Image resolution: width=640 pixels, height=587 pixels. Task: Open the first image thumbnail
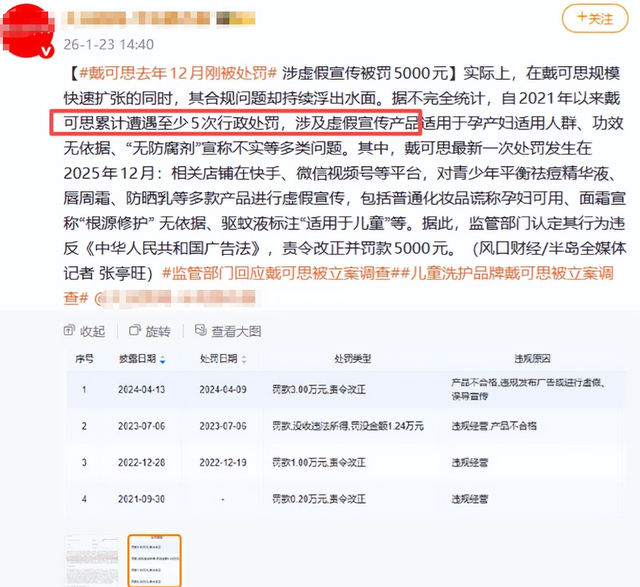[x=91, y=560]
